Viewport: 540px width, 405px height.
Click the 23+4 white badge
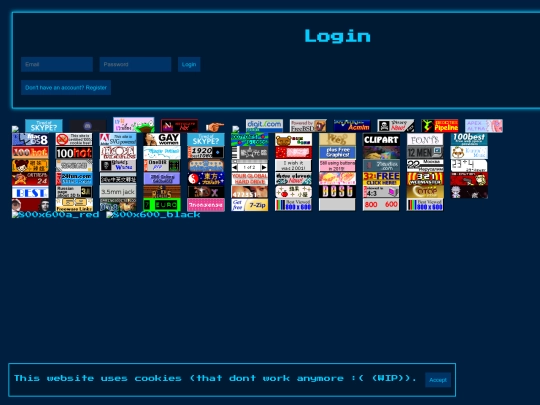coord(469,166)
